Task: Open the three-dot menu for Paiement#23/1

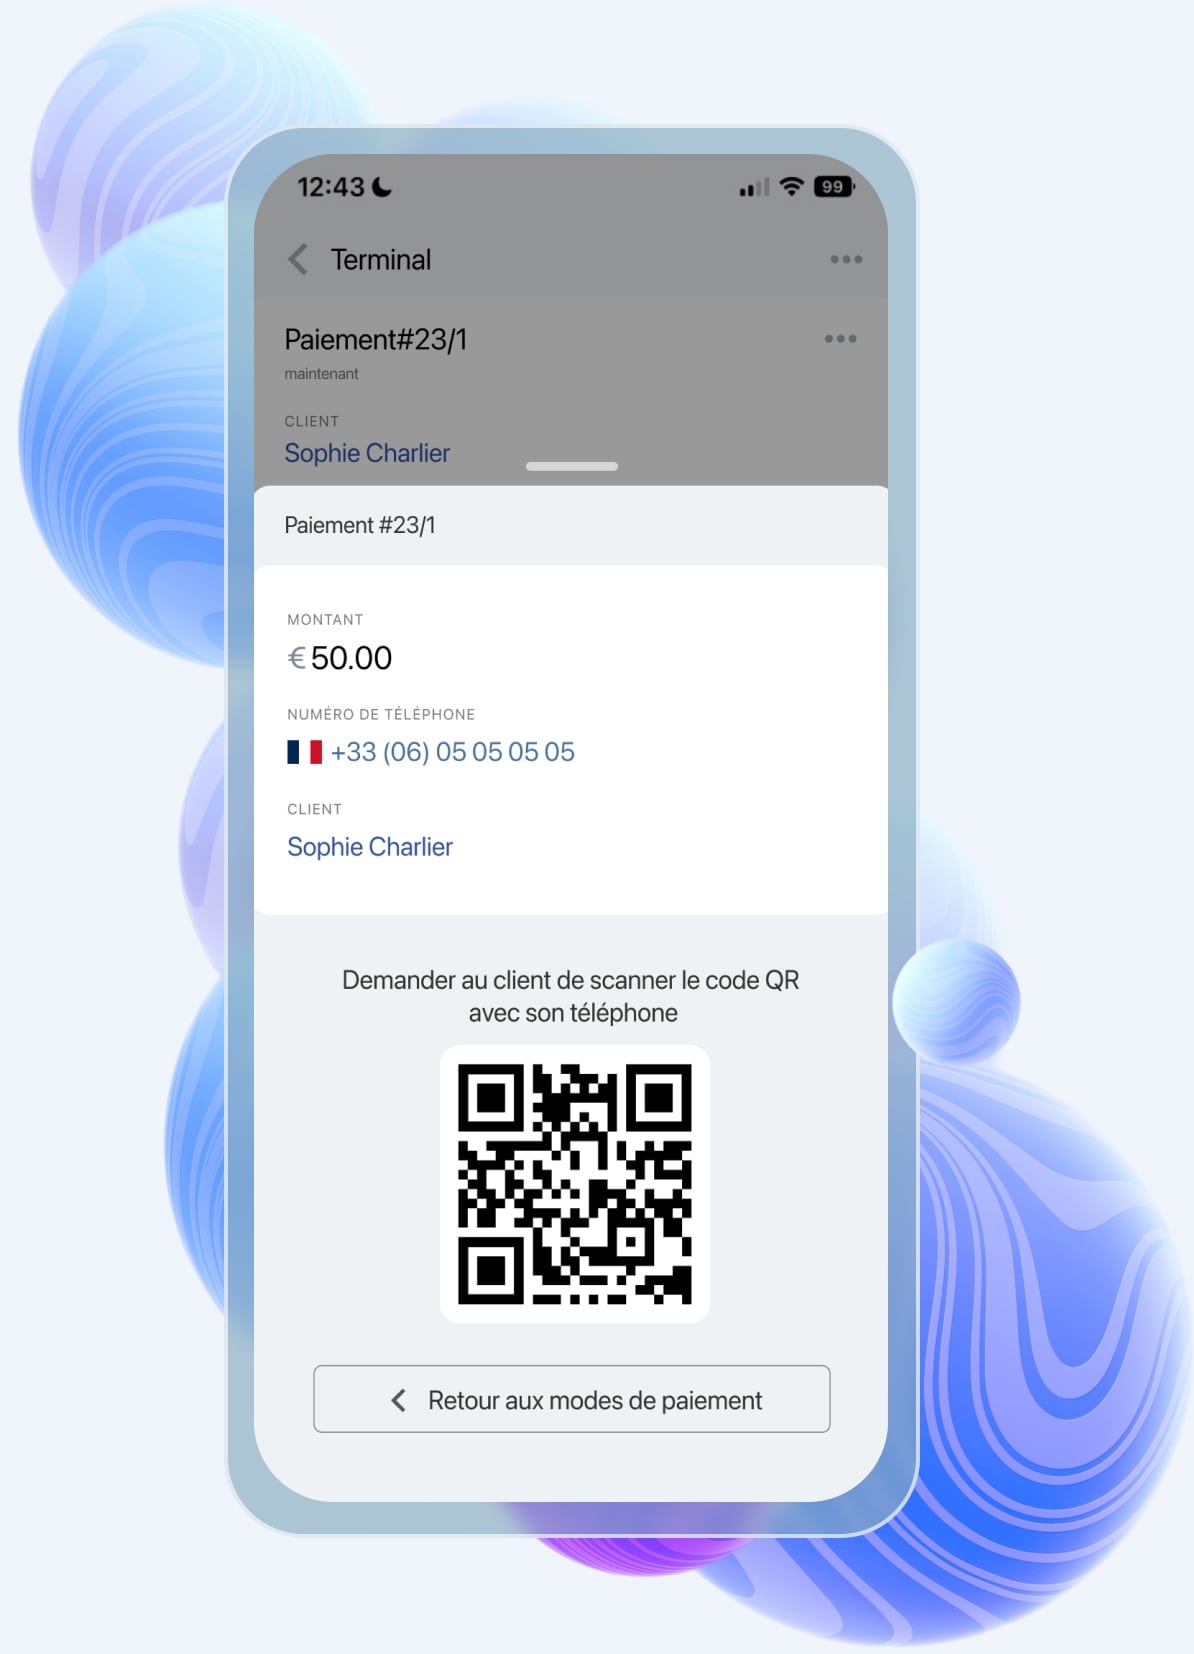Action: coord(840,338)
